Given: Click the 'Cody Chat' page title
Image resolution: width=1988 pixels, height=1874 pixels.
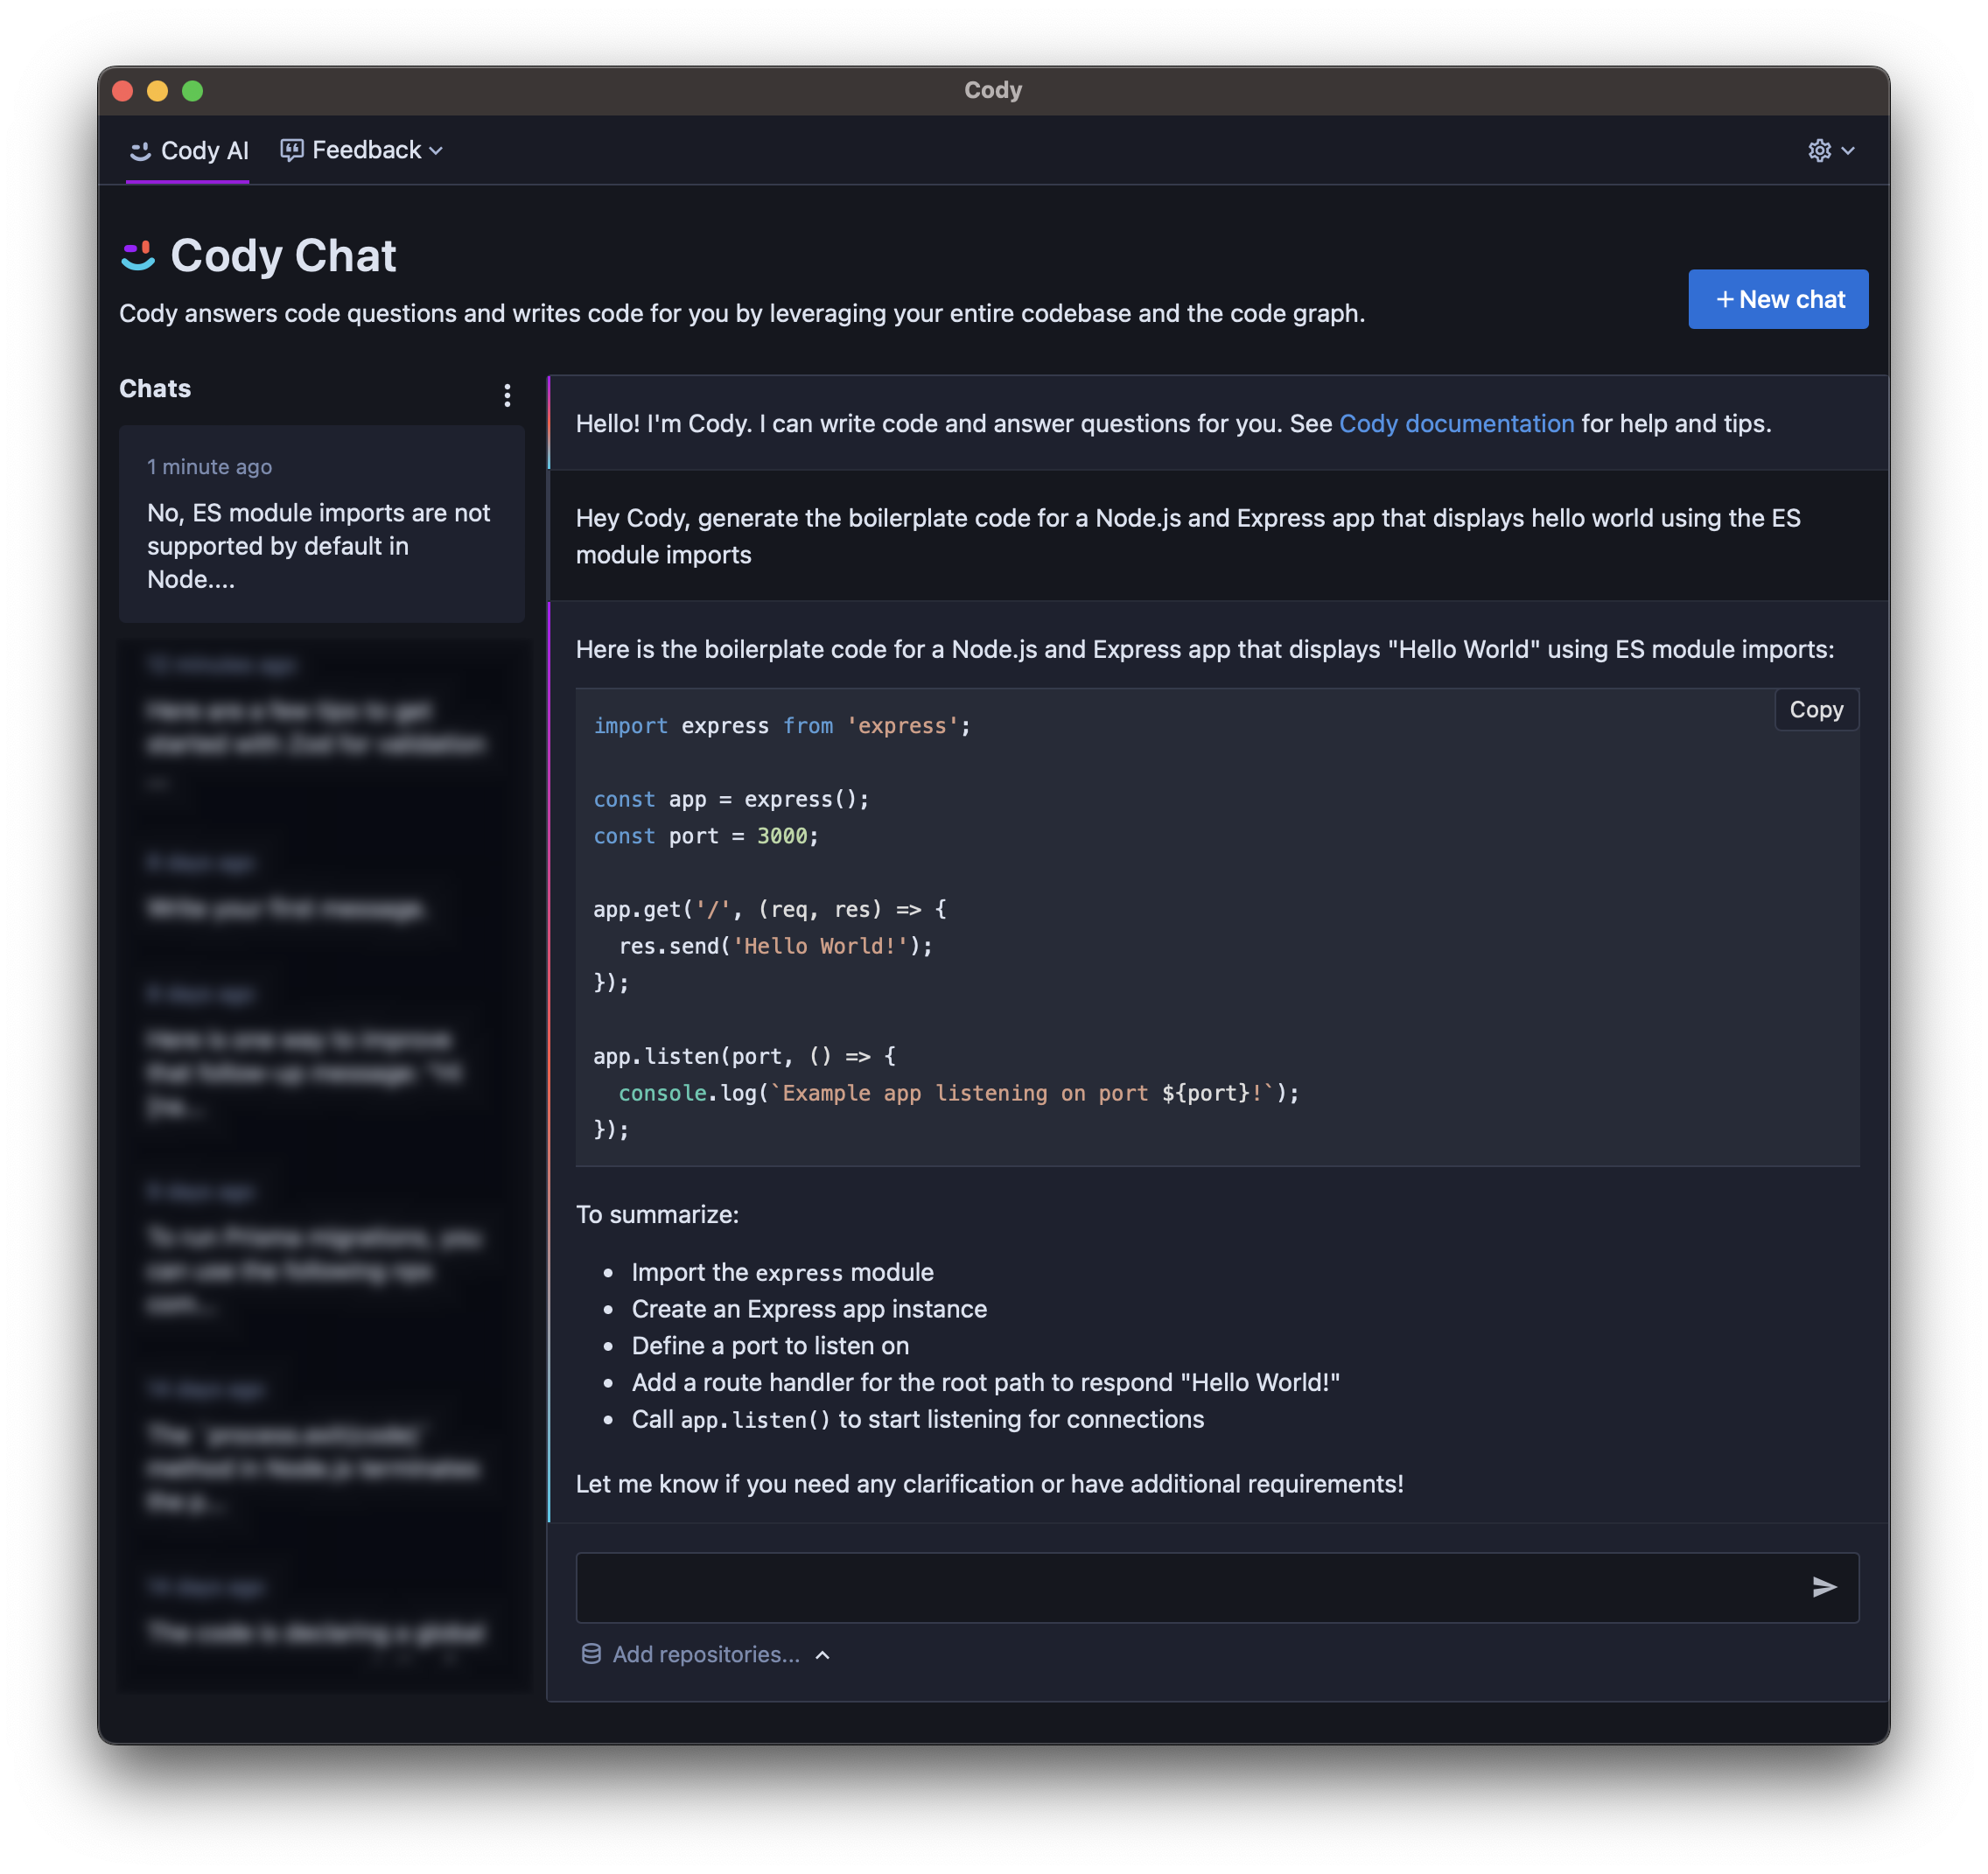Looking at the screenshot, I should [283, 256].
